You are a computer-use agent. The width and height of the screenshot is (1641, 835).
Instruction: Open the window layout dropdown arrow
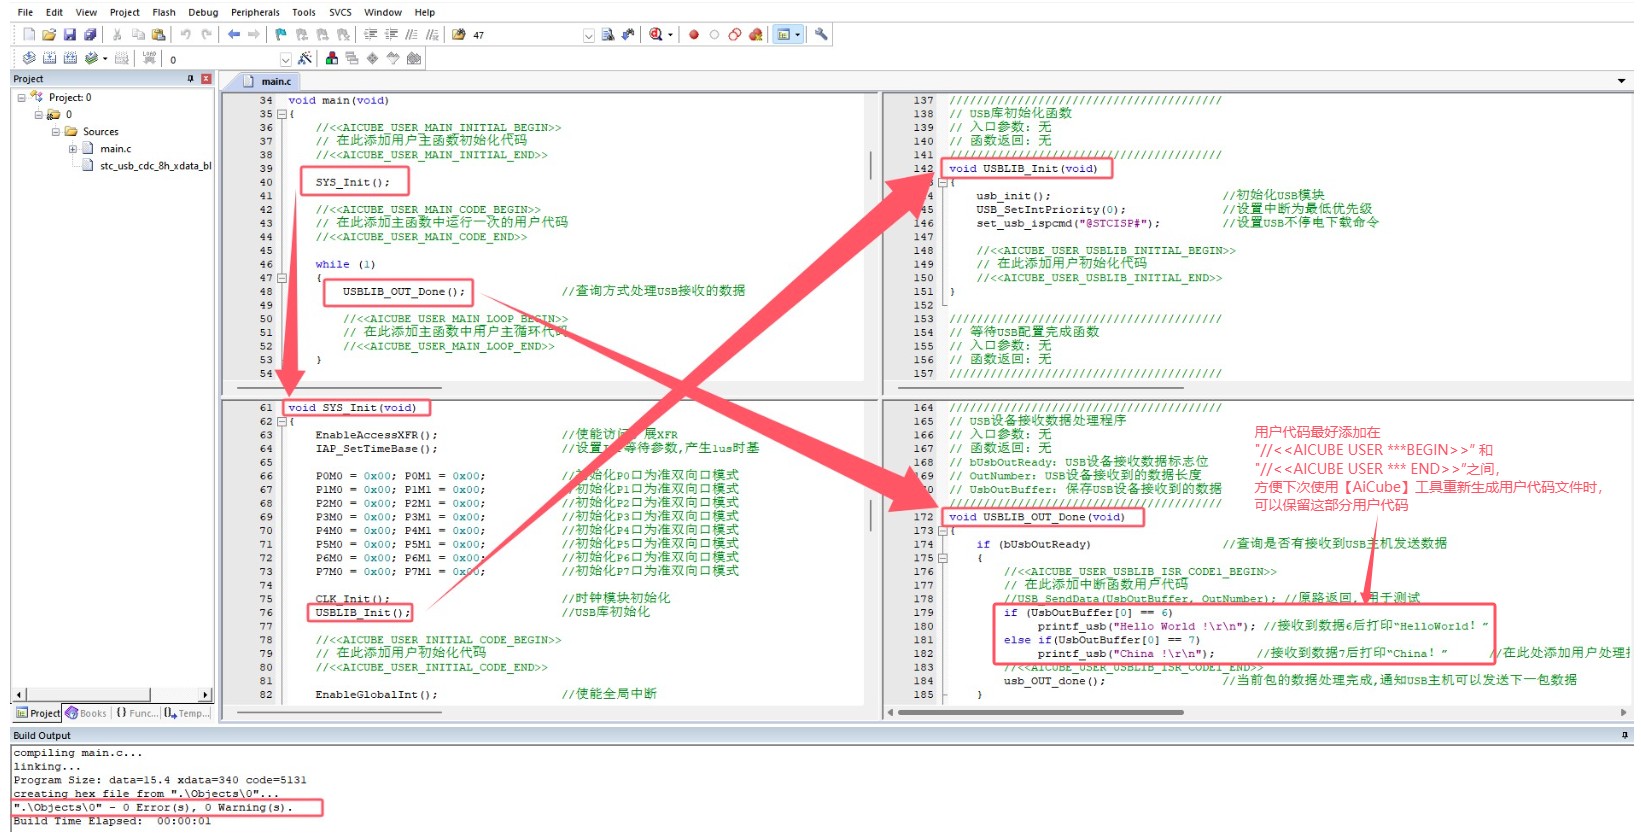(797, 34)
